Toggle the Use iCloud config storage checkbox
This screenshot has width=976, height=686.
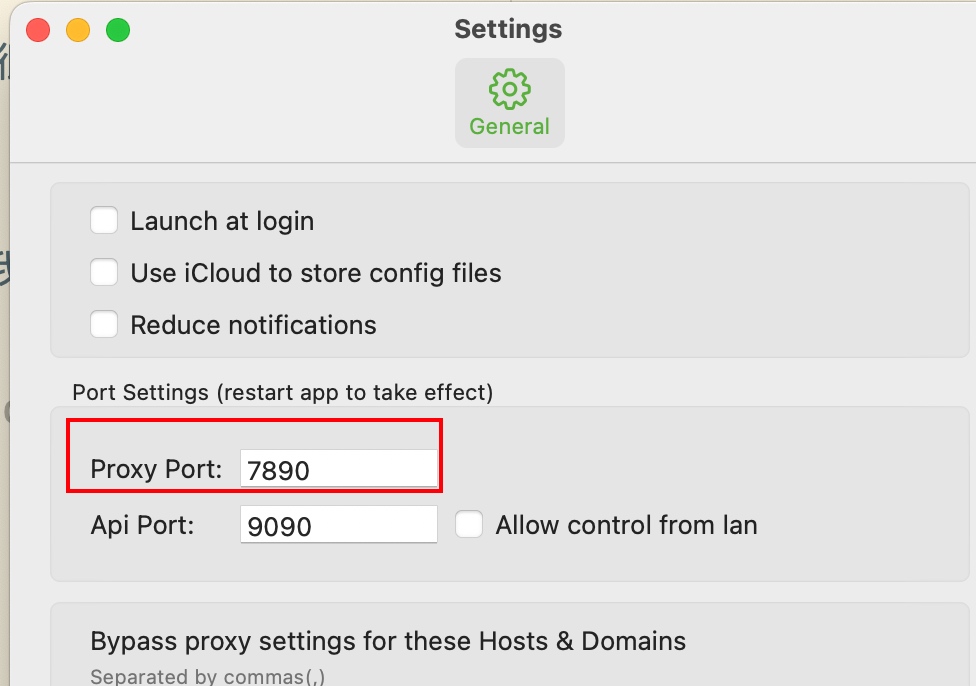point(104,272)
